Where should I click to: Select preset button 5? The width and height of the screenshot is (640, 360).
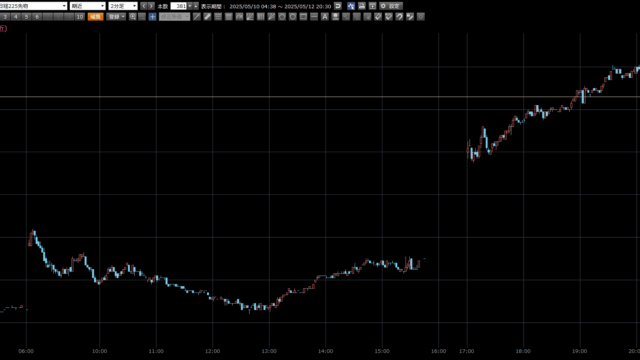pyautogui.click(x=26, y=17)
